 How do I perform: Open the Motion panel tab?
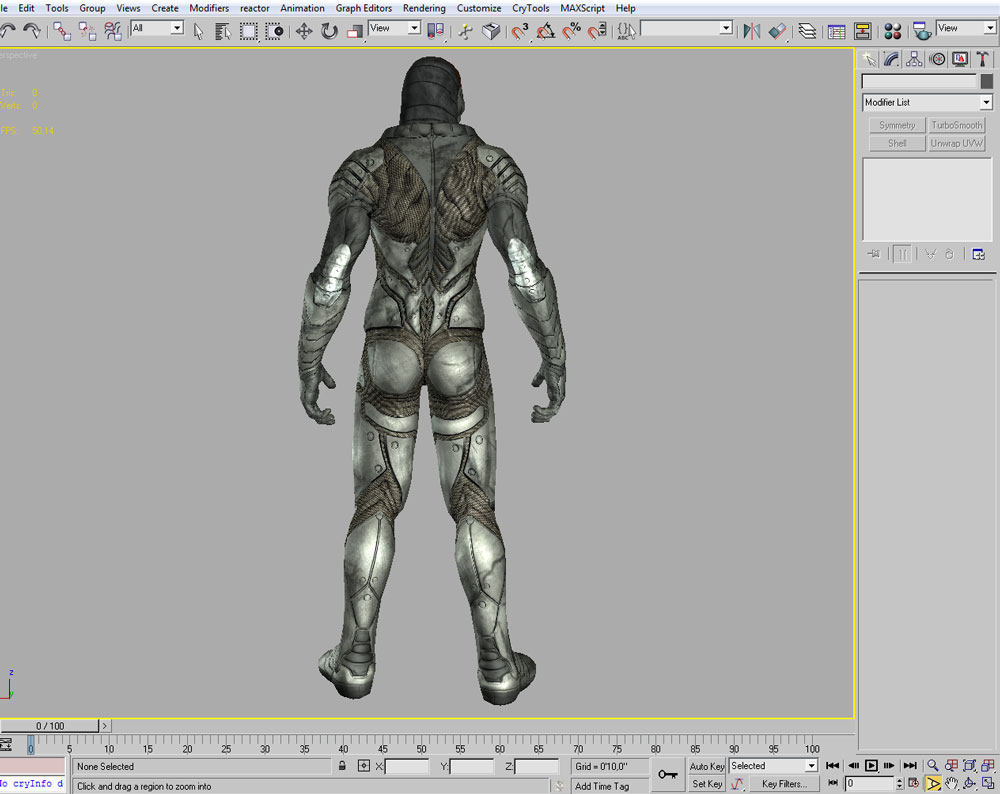pyautogui.click(x=937, y=60)
